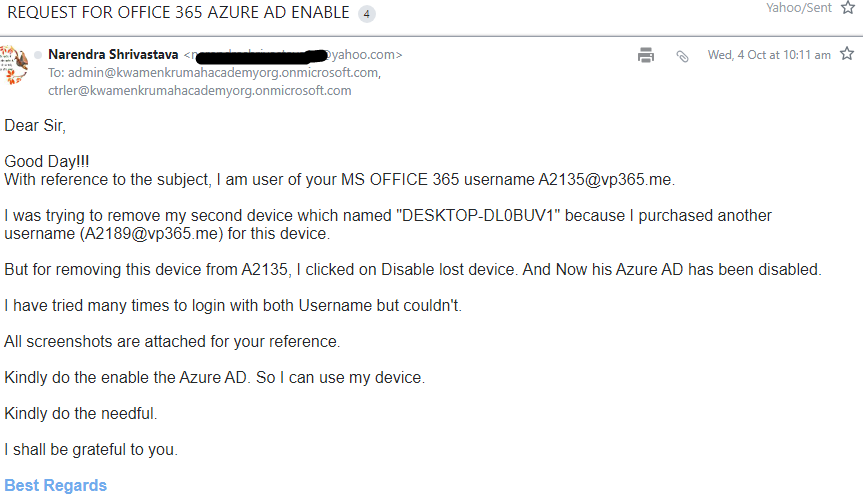Click the Wed, 4 Oct timestamp
The height and width of the screenshot is (497, 863).
(769, 55)
